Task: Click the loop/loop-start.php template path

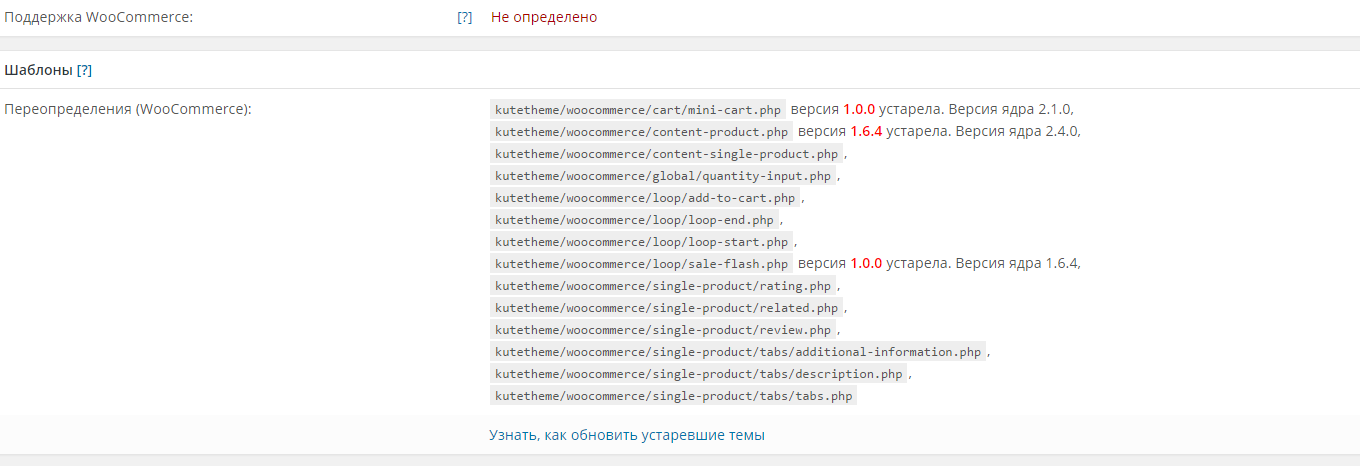Action: click(x=642, y=241)
